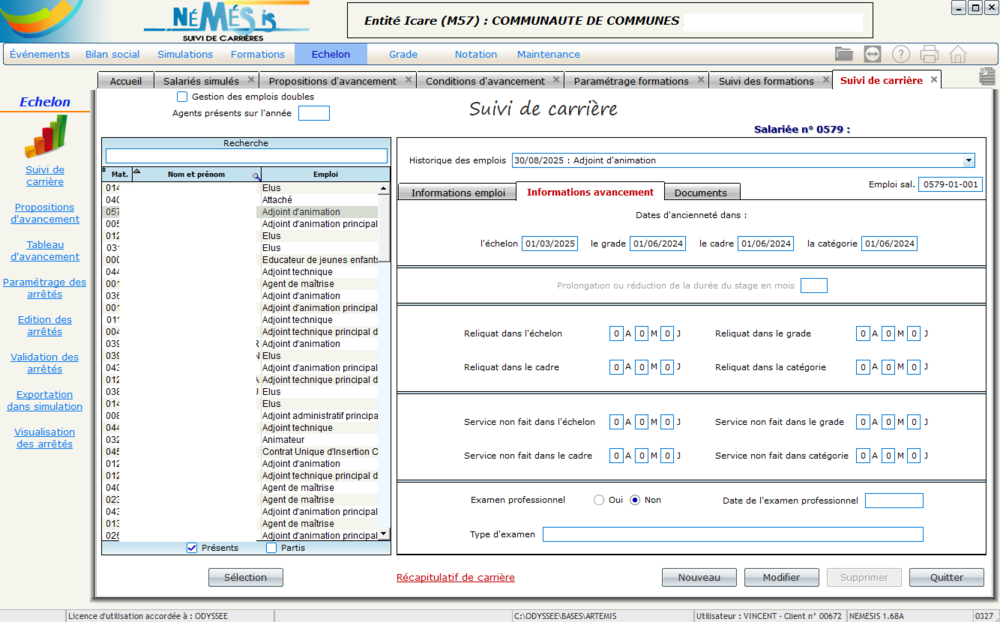
Task: Sort list by the Mat. column header
Action: (119, 174)
